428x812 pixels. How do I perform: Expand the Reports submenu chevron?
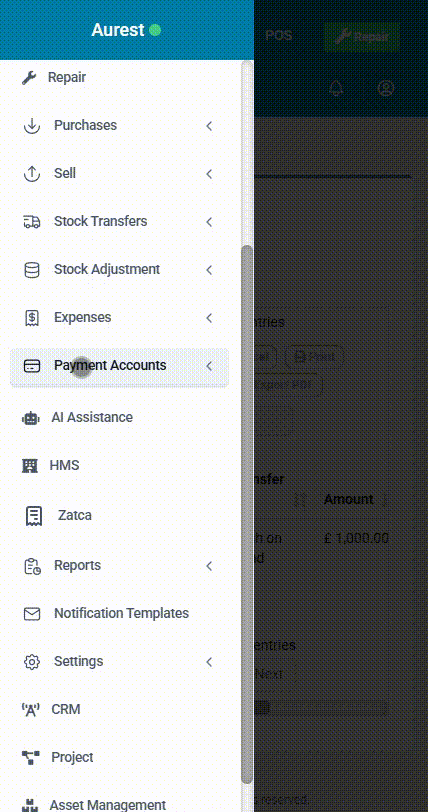(x=209, y=566)
